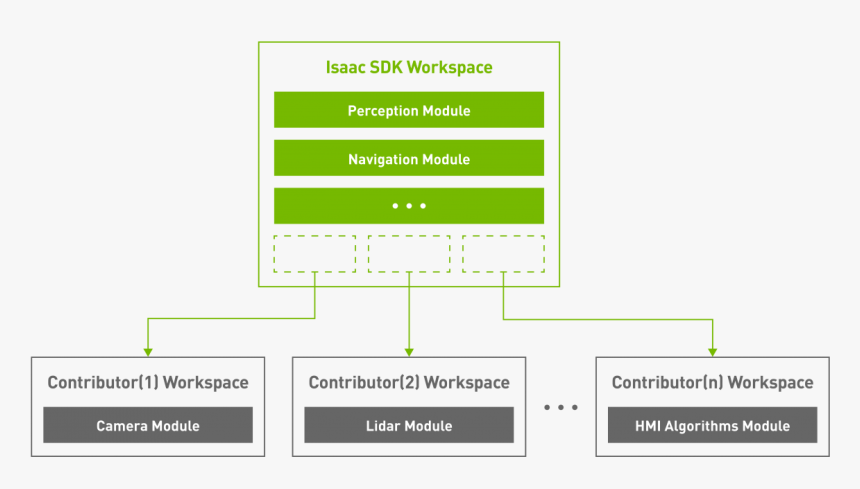Click the arrowhead entering Contributor(1) Workspace
Screen dimensions: 860x489
pos(148,351)
